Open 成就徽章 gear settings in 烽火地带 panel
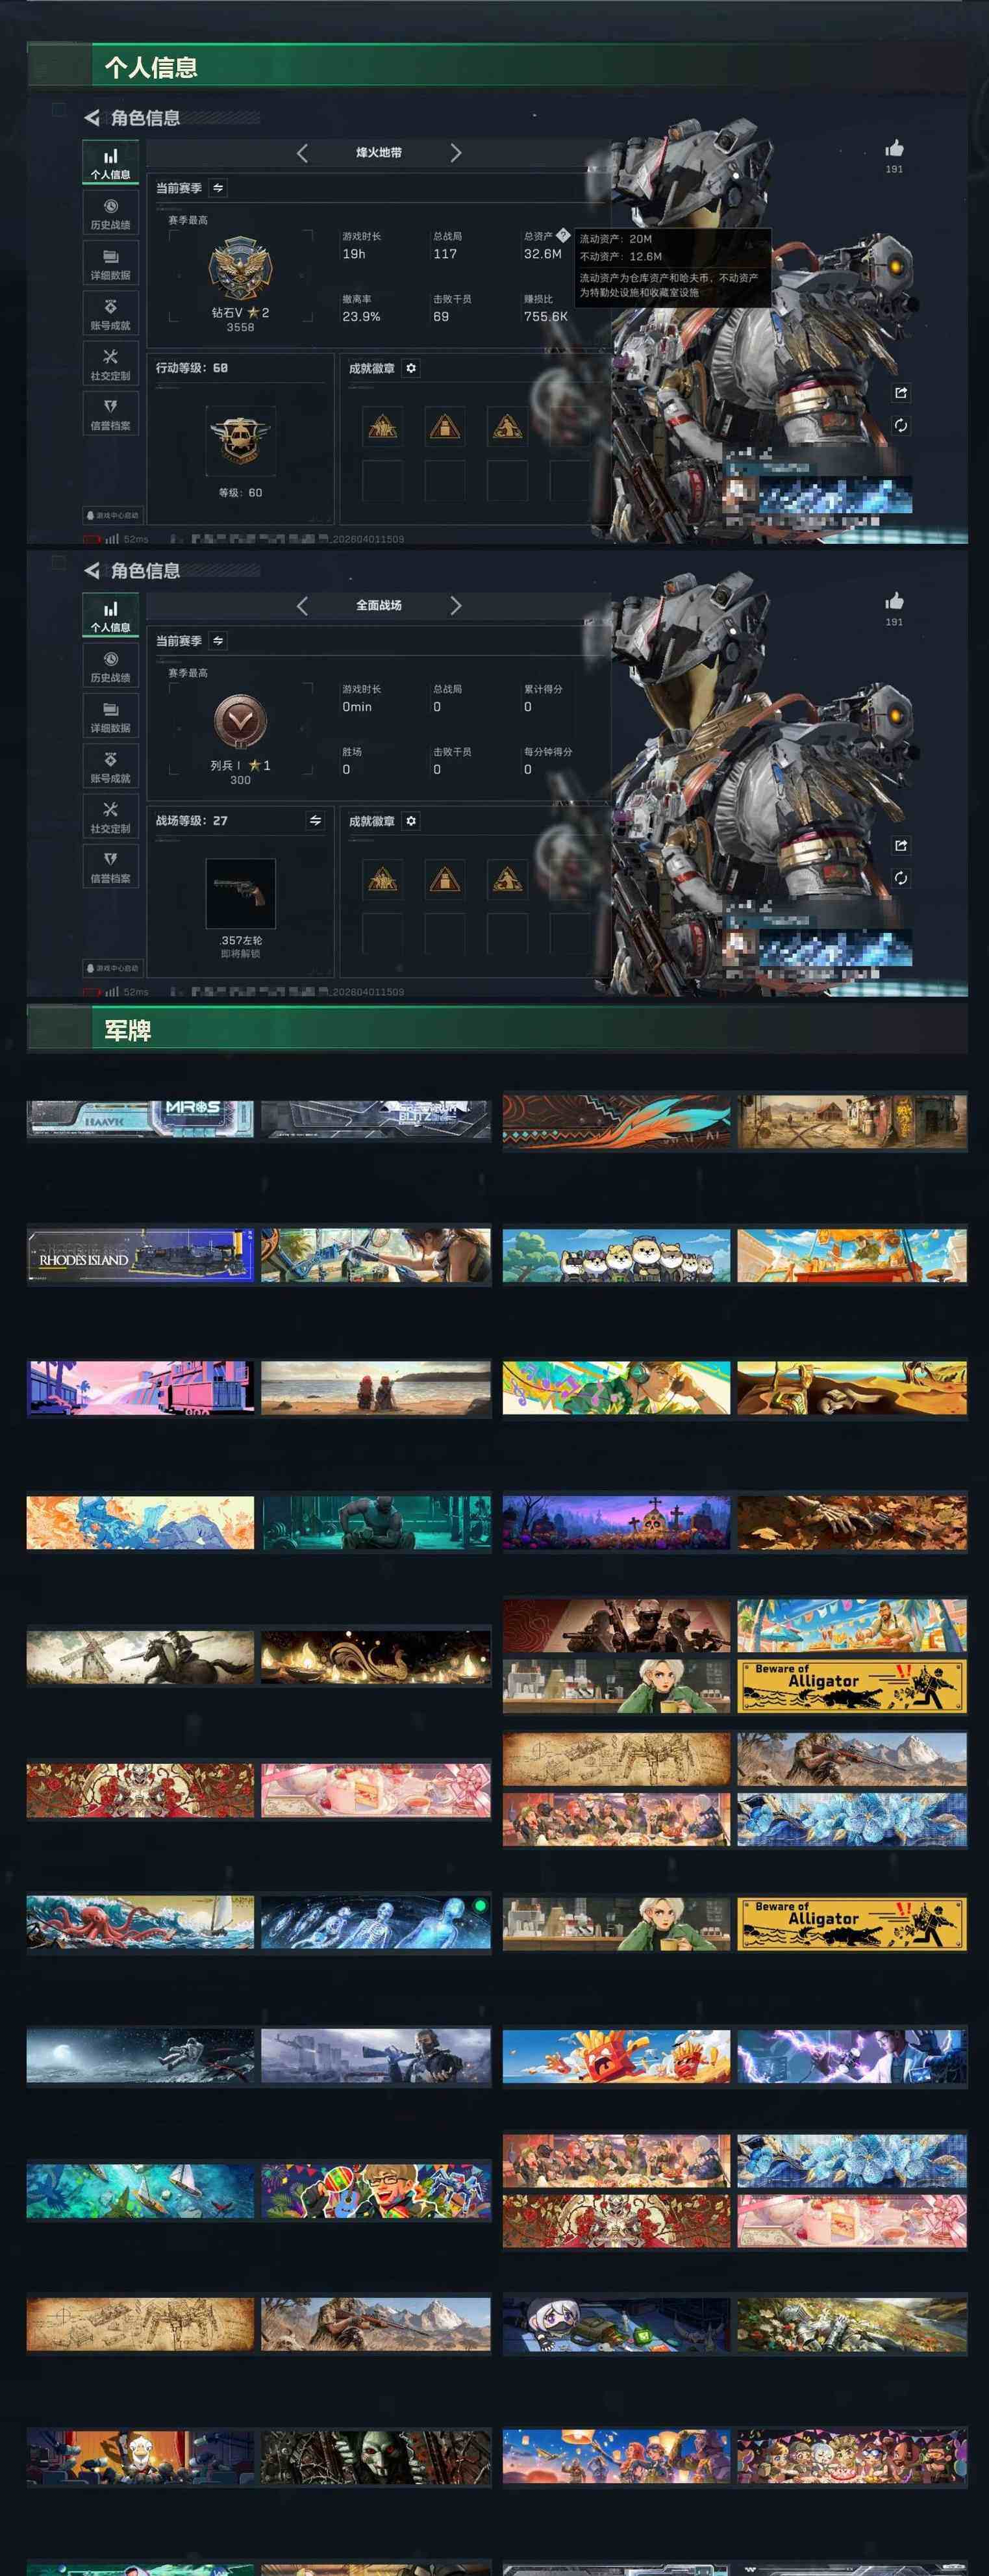 (411, 368)
